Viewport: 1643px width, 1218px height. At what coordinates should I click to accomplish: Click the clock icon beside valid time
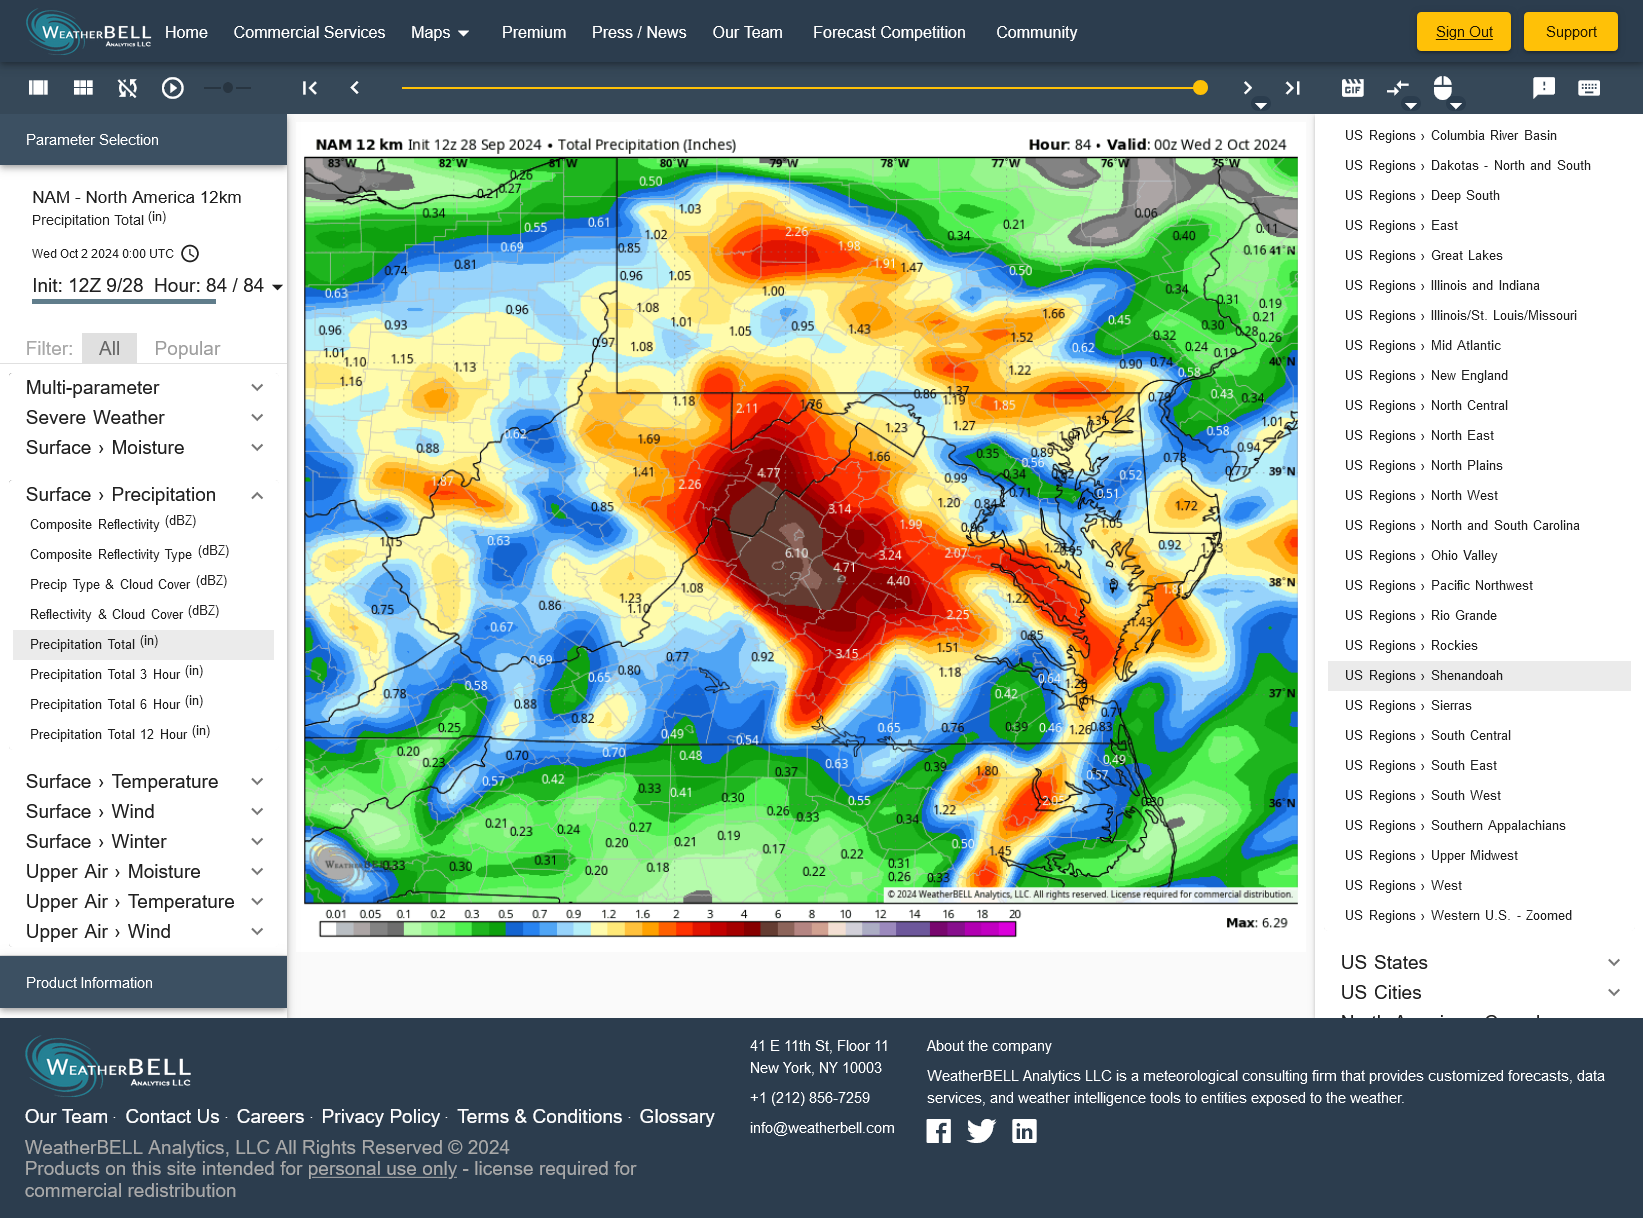pyautogui.click(x=190, y=254)
